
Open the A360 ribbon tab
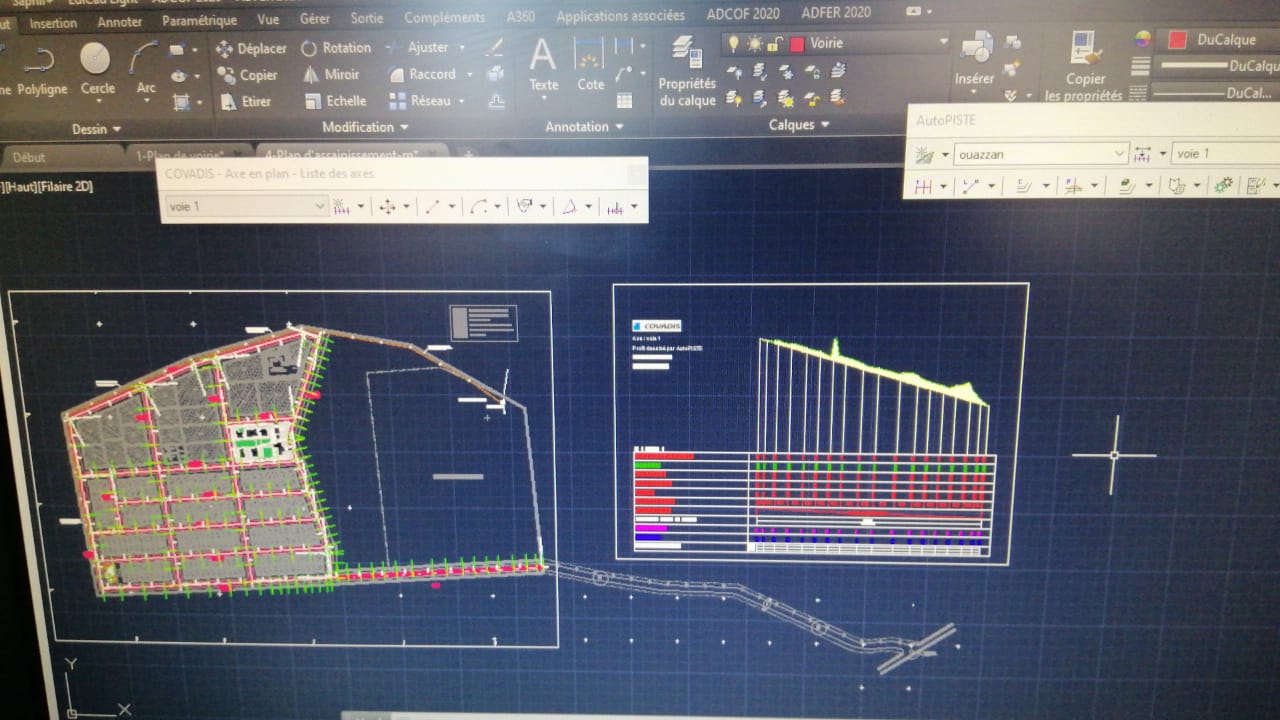pyautogui.click(x=521, y=16)
